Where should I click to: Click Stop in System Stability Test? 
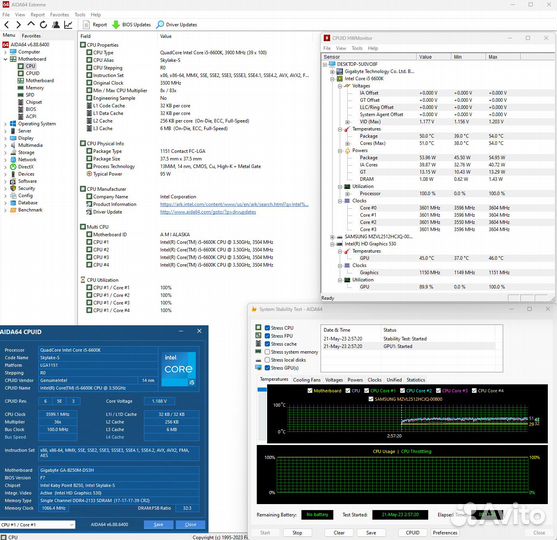[297, 533]
